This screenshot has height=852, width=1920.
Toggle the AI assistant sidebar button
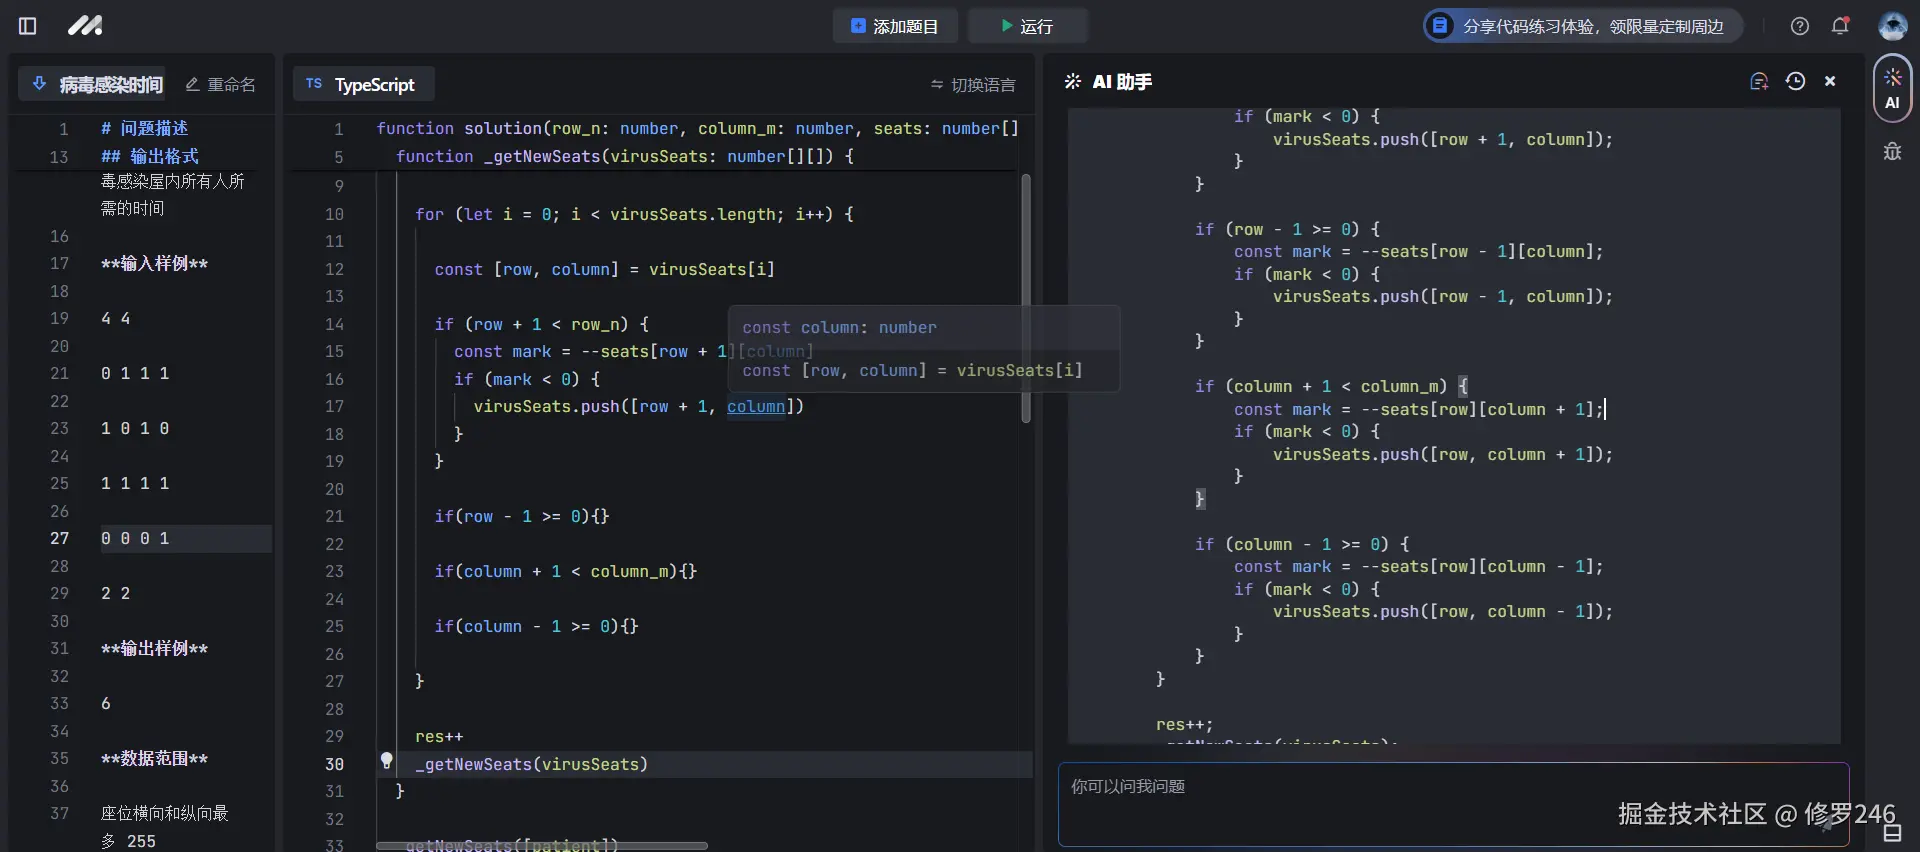[x=1892, y=88]
